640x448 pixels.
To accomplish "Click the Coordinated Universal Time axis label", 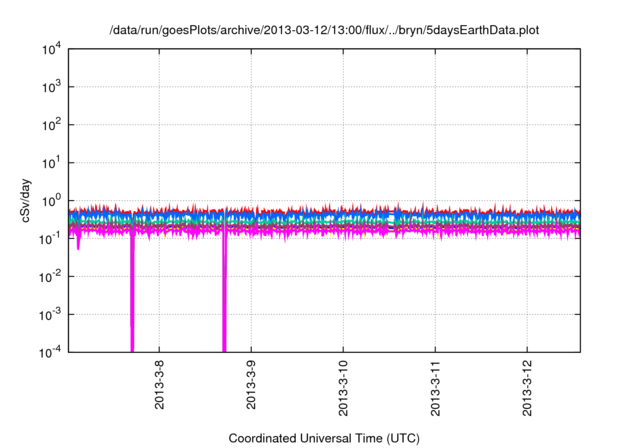I will click(x=324, y=439).
